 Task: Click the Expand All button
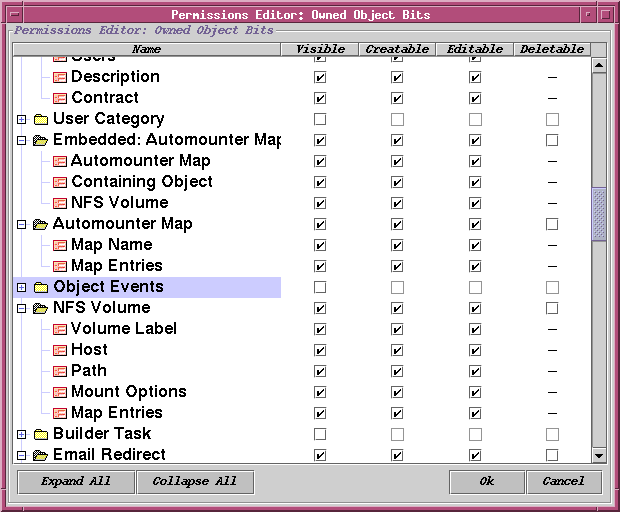[76, 482]
